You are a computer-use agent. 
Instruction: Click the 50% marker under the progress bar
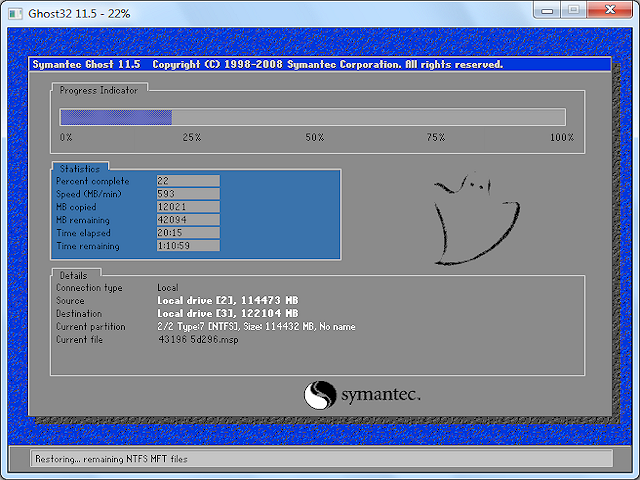(x=315, y=137)
